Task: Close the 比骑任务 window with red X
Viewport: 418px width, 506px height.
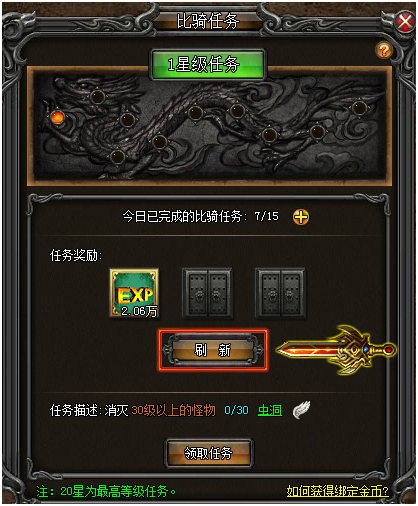Action: [405, 22]
